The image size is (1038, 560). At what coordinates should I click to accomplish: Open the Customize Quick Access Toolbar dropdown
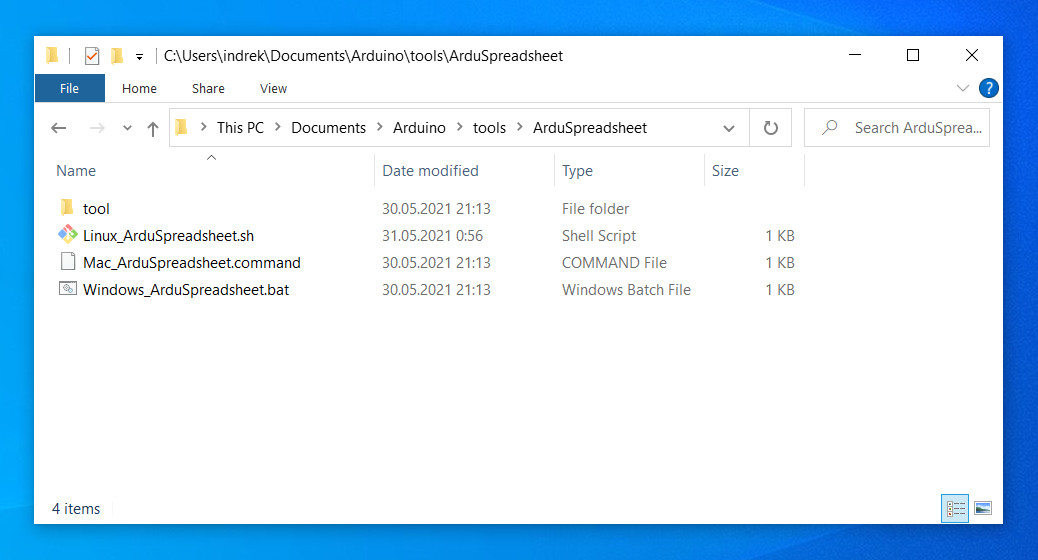tap(140, 57)
